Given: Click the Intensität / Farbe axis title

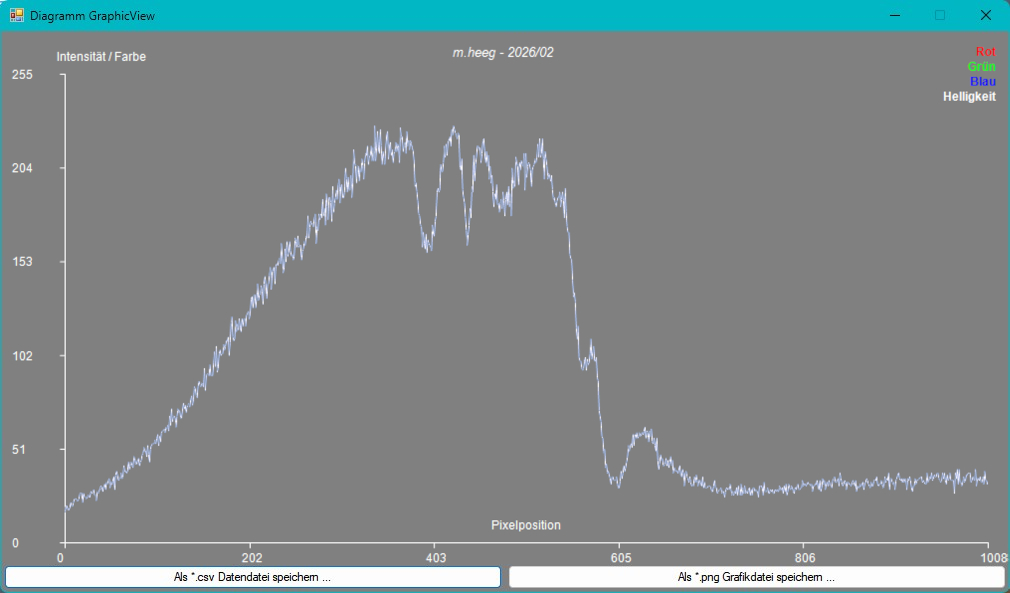Looking at the screenshot, I should point(101,57).
